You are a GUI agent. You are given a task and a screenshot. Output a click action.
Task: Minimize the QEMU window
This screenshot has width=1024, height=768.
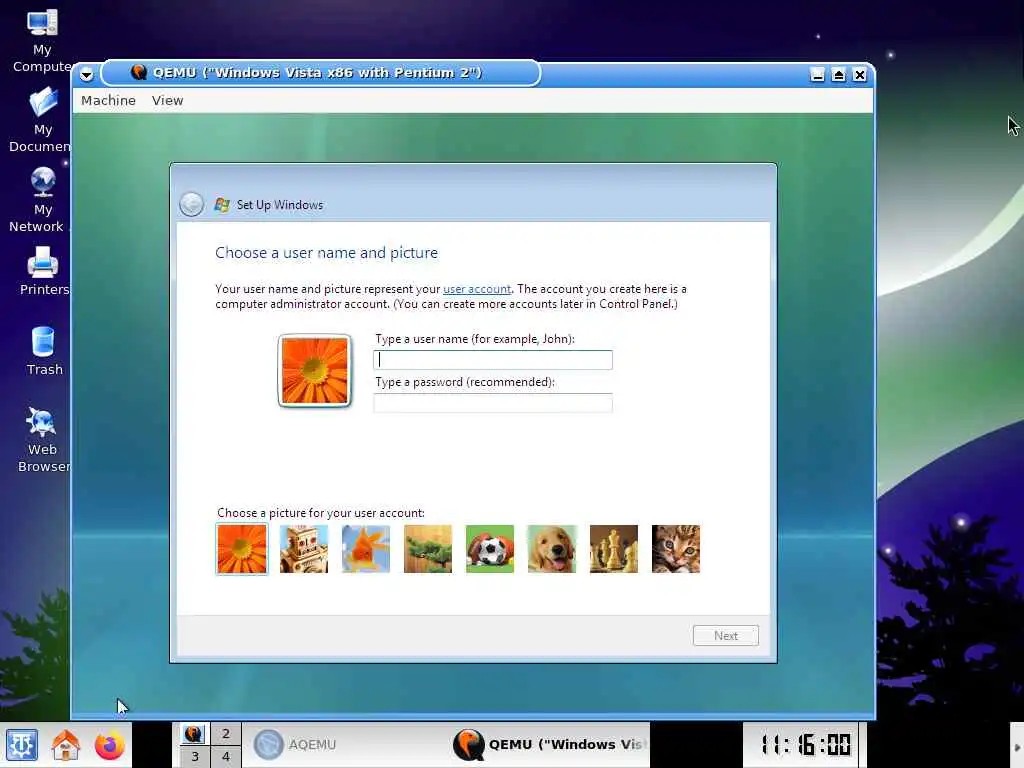(x=817, y=74)
